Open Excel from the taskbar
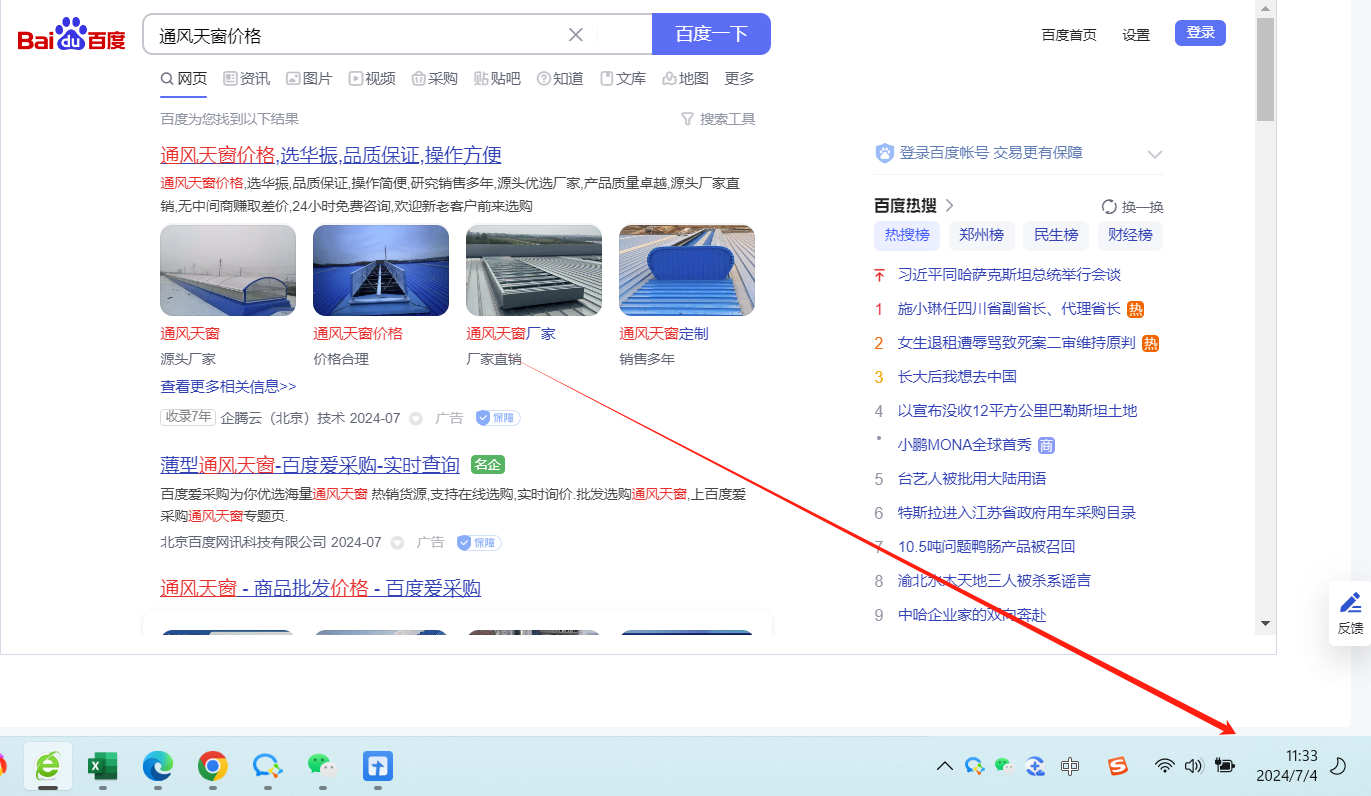The height and width of the screenshot is (796, 1371). 102,766
